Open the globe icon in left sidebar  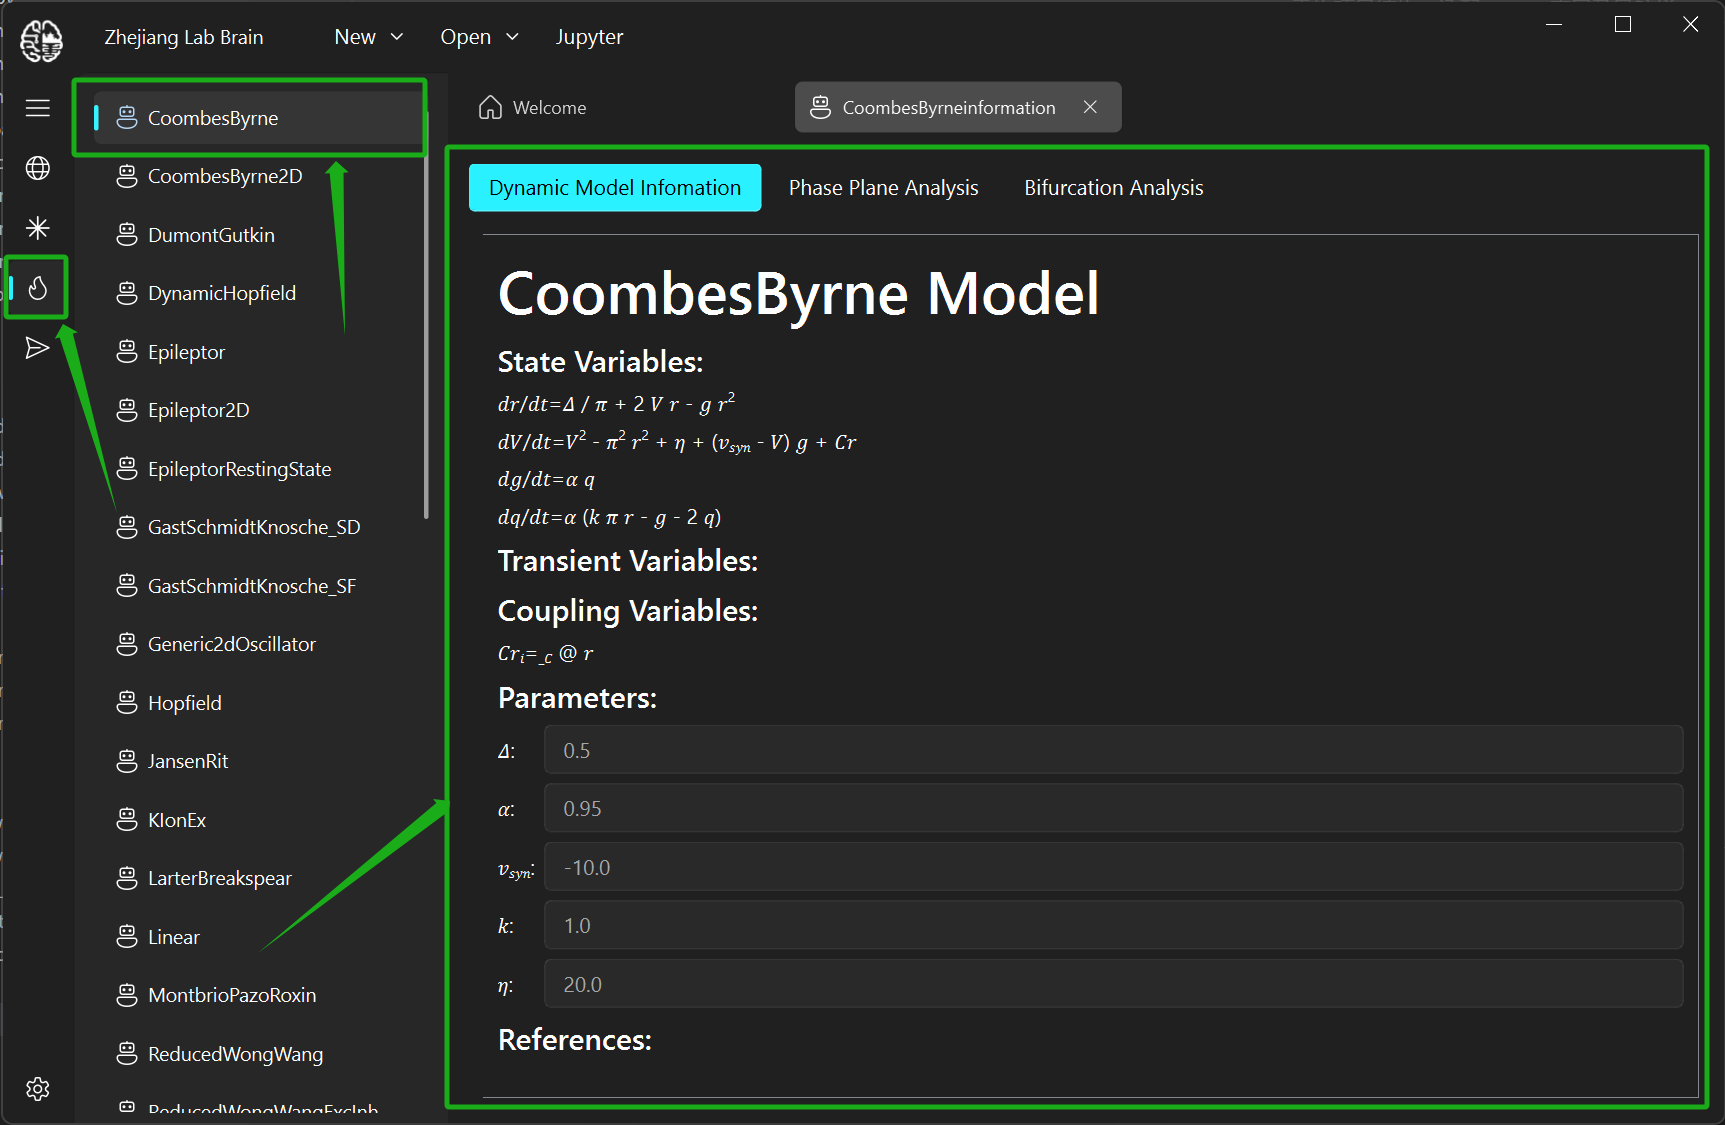[x=38, y=168]
